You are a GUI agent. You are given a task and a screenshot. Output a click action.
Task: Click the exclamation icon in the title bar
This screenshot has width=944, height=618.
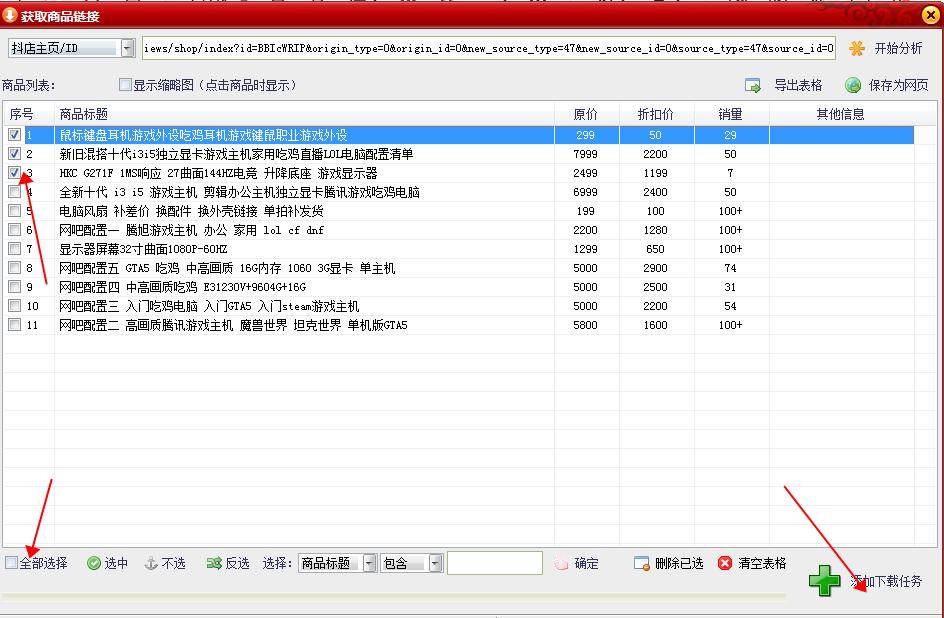point(10,15)
